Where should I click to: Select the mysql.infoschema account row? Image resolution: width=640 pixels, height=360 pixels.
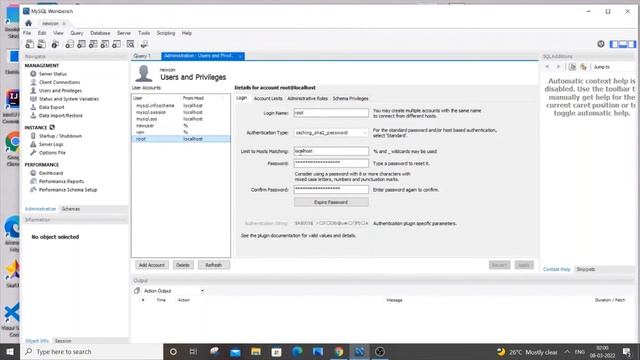point(181,106)
